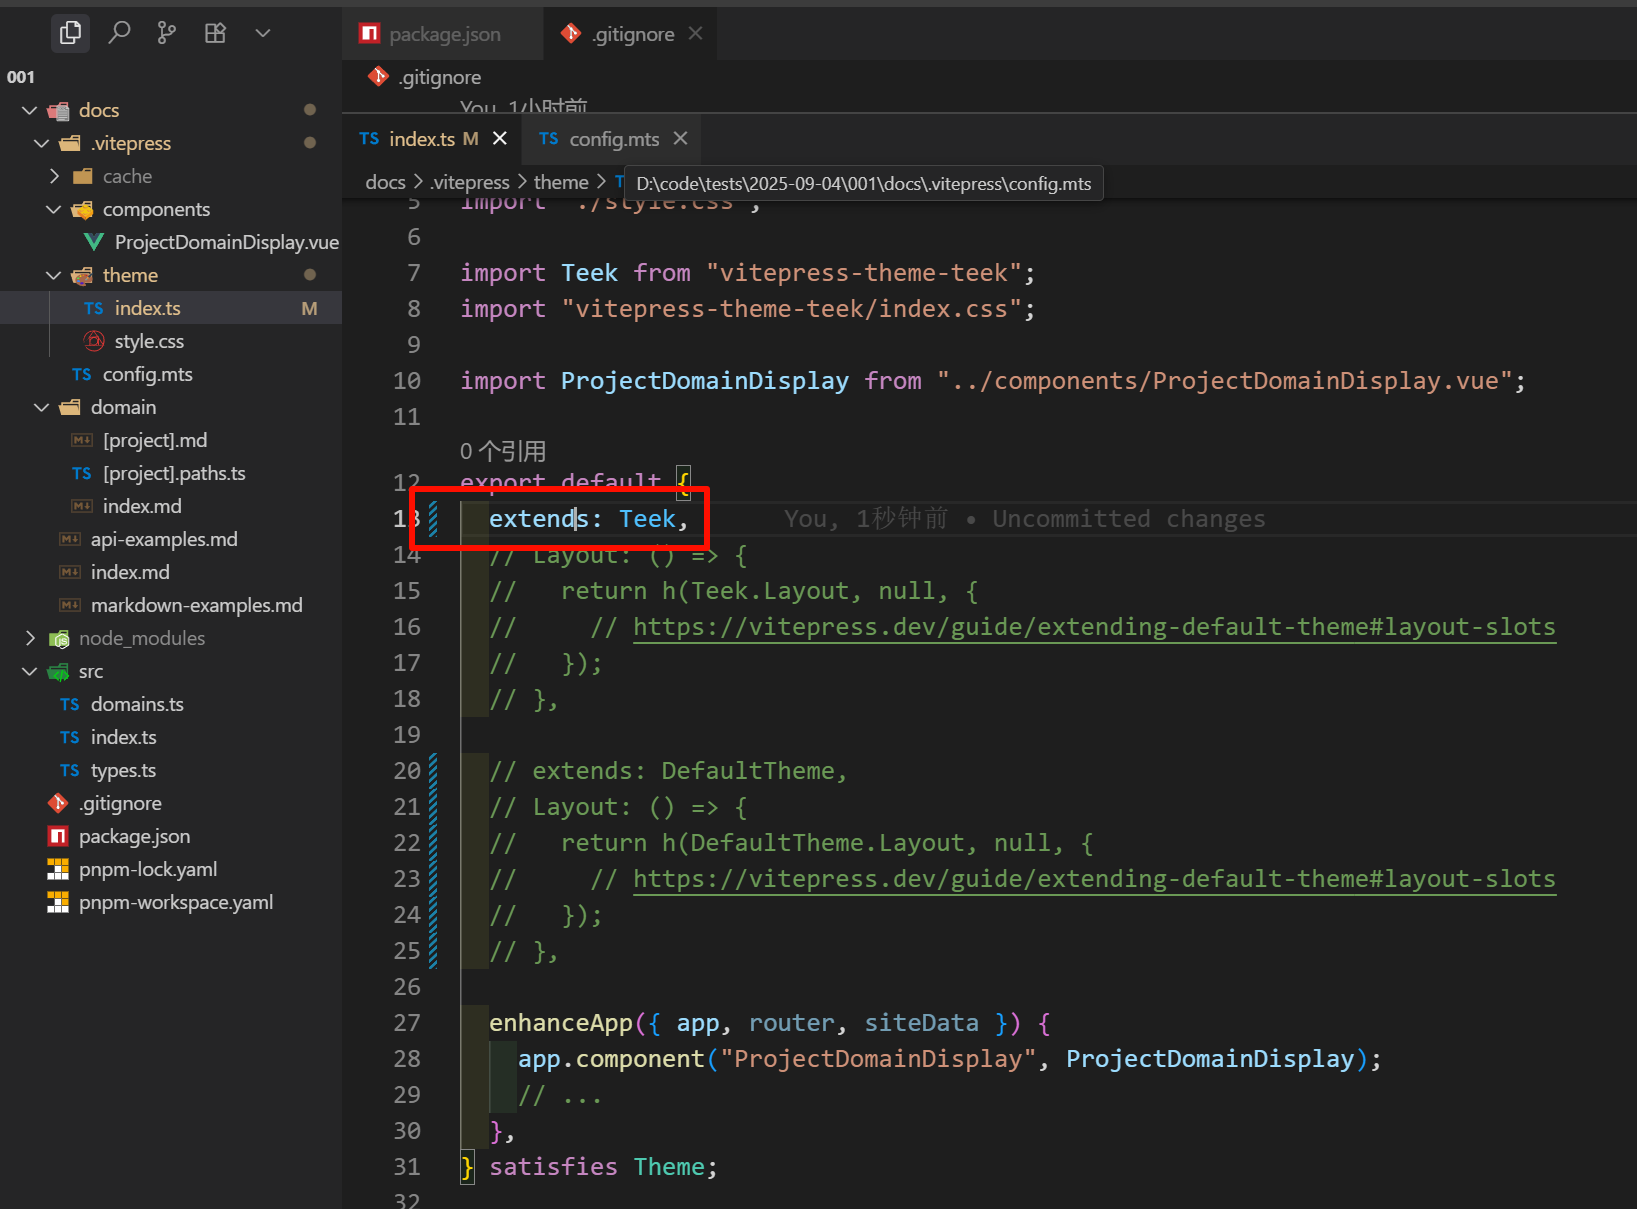Click the modified gutter marker on line 20
The image size is (1637, 1209).
433,771
